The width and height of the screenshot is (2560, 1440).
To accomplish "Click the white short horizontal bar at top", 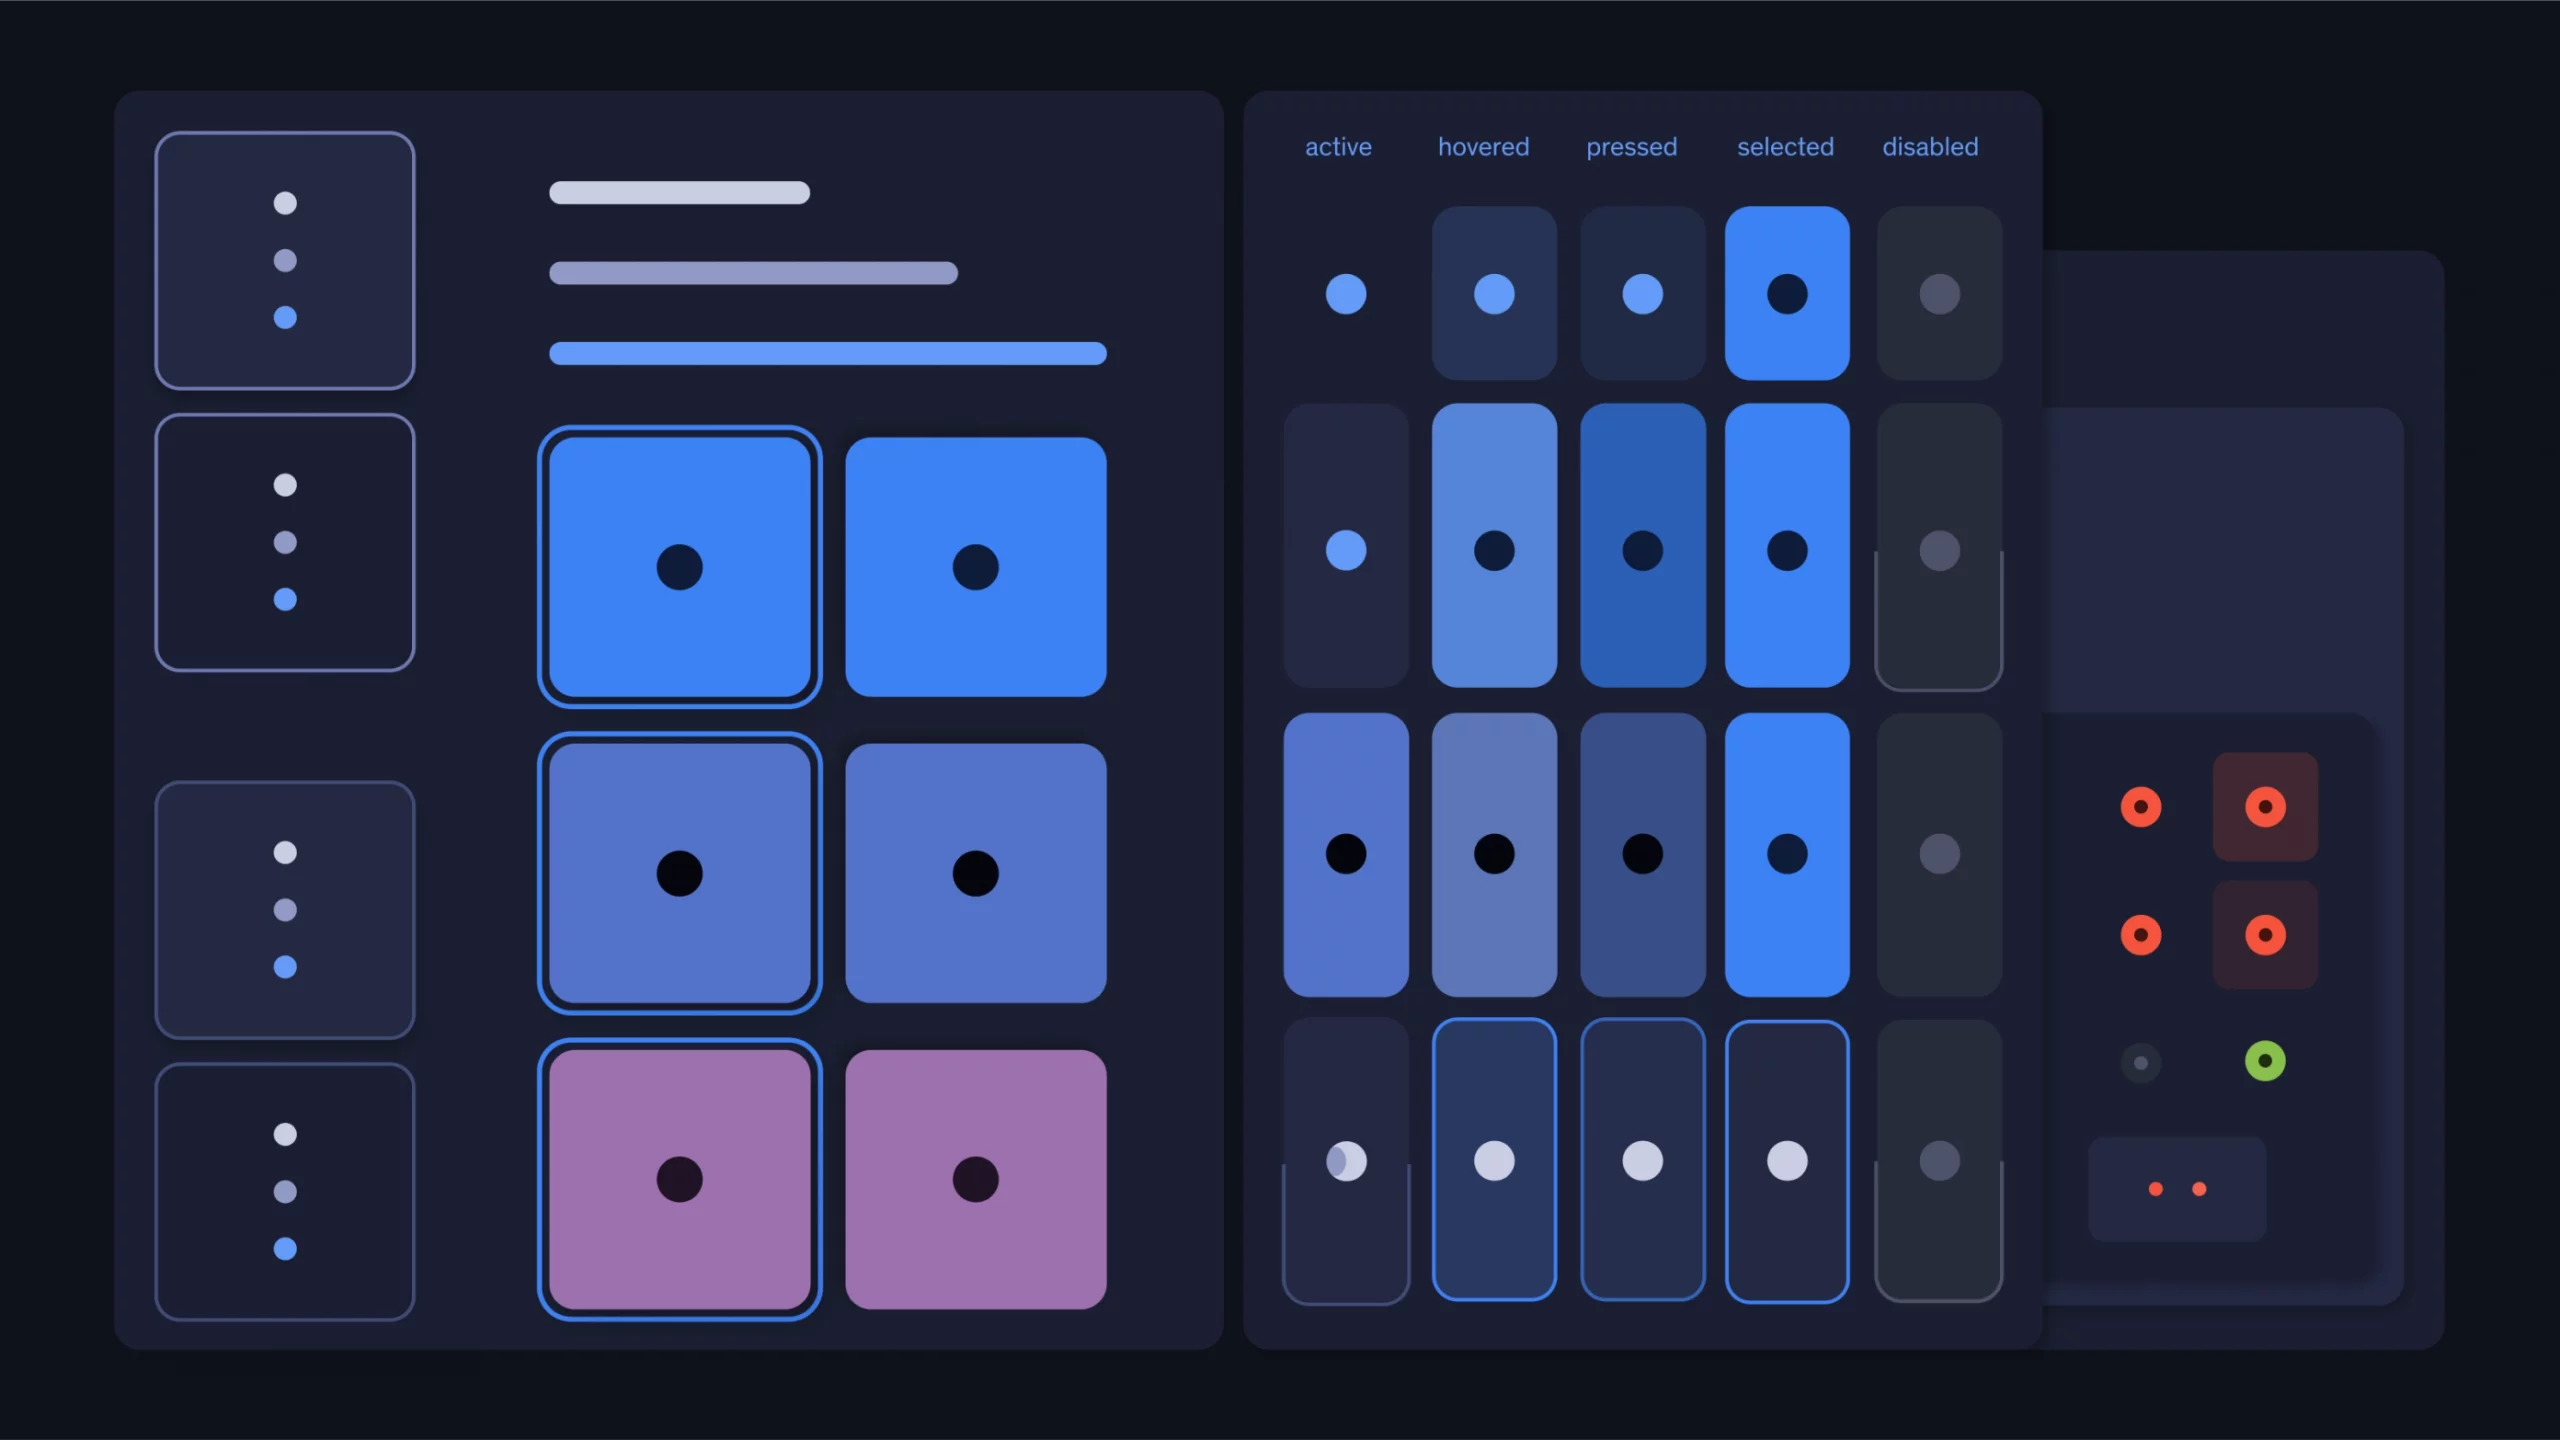I will [679, 192].
